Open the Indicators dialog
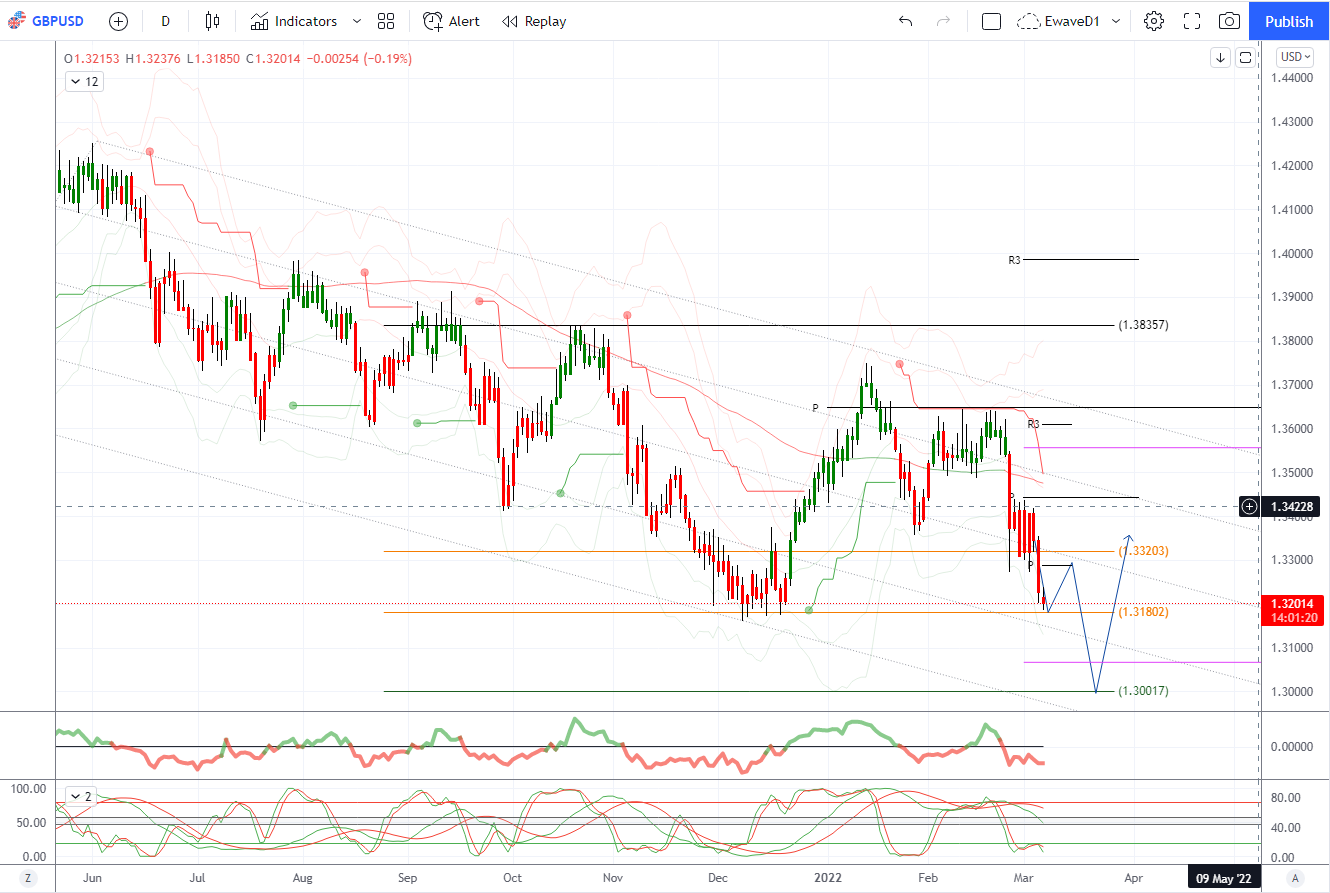 293,21
